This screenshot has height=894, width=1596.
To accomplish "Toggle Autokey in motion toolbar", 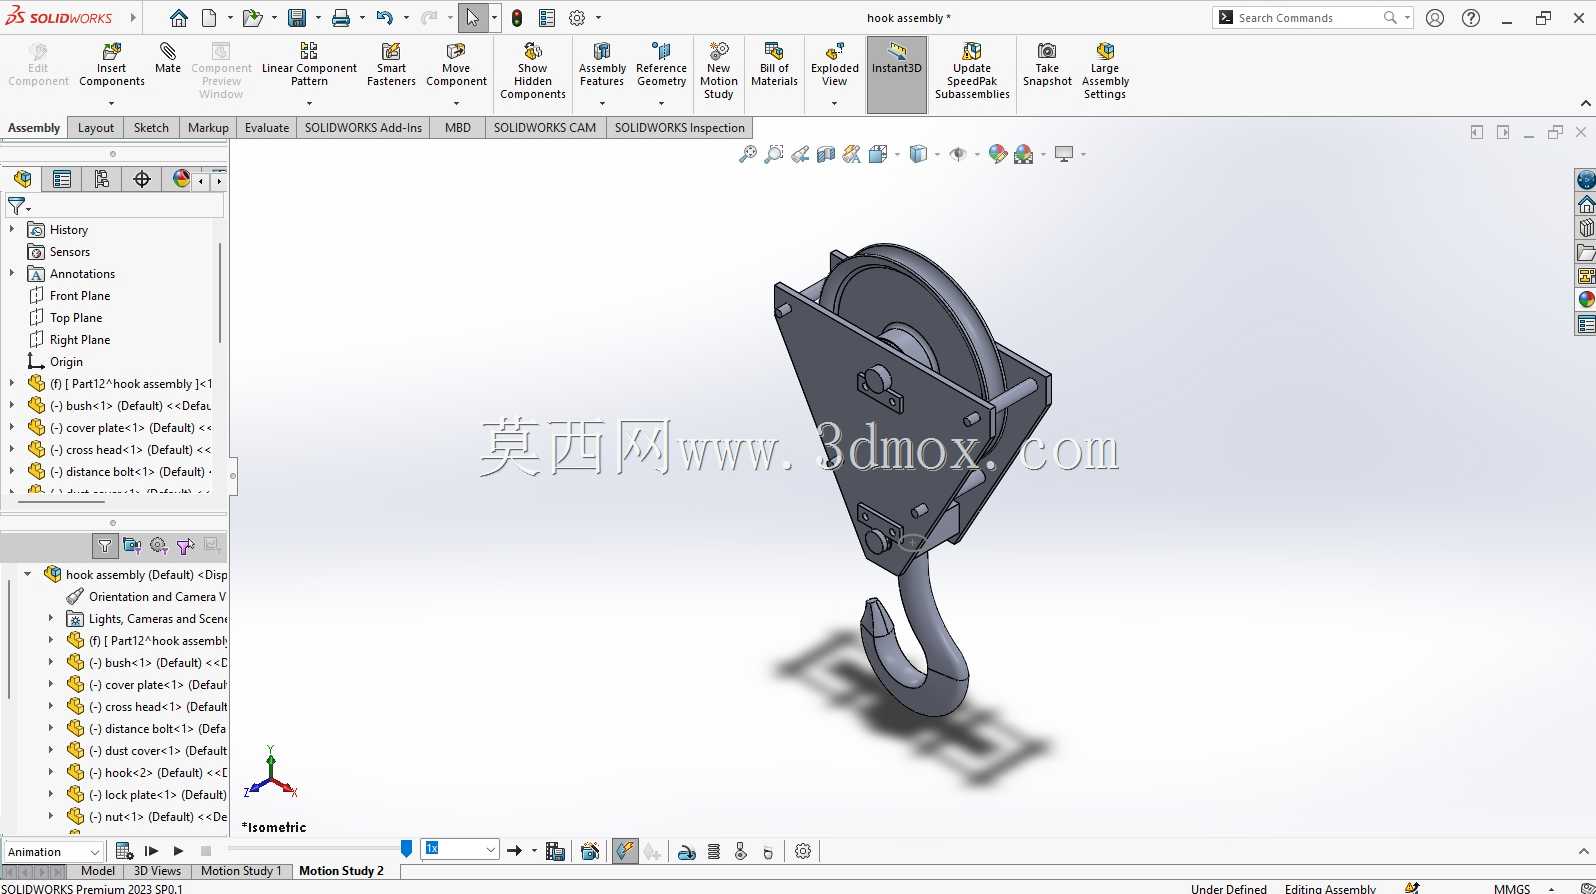I will (625, 851).
